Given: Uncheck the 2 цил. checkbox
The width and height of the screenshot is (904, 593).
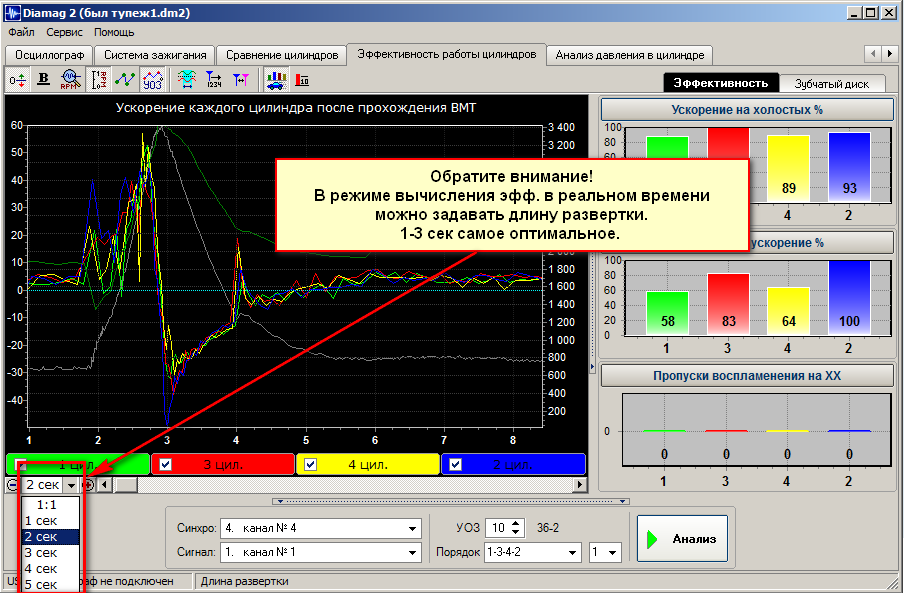Looking at the screenshot, I should coord(455,464).
